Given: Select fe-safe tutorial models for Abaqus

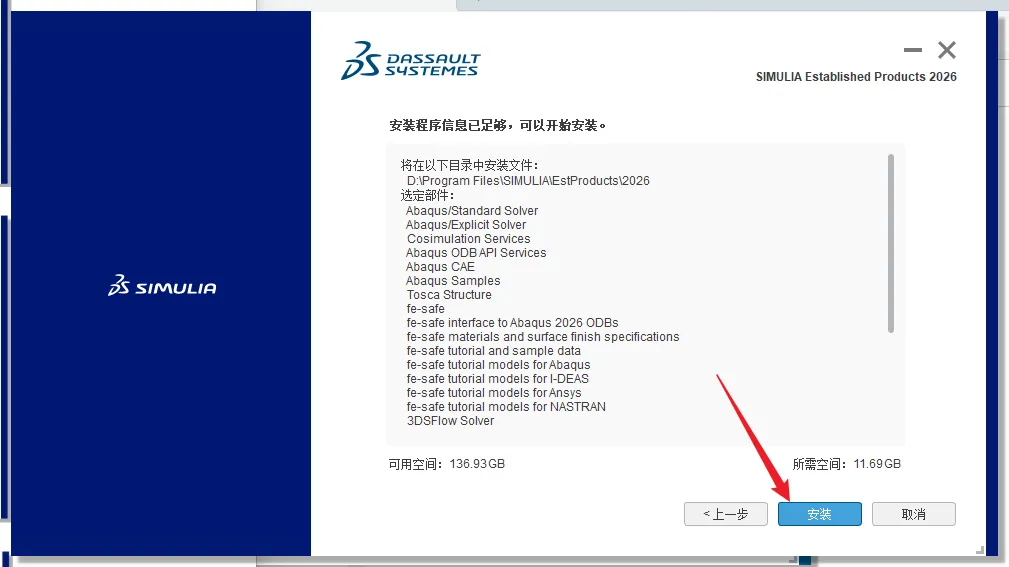Looking at the screenshot, I should [498, 365].
